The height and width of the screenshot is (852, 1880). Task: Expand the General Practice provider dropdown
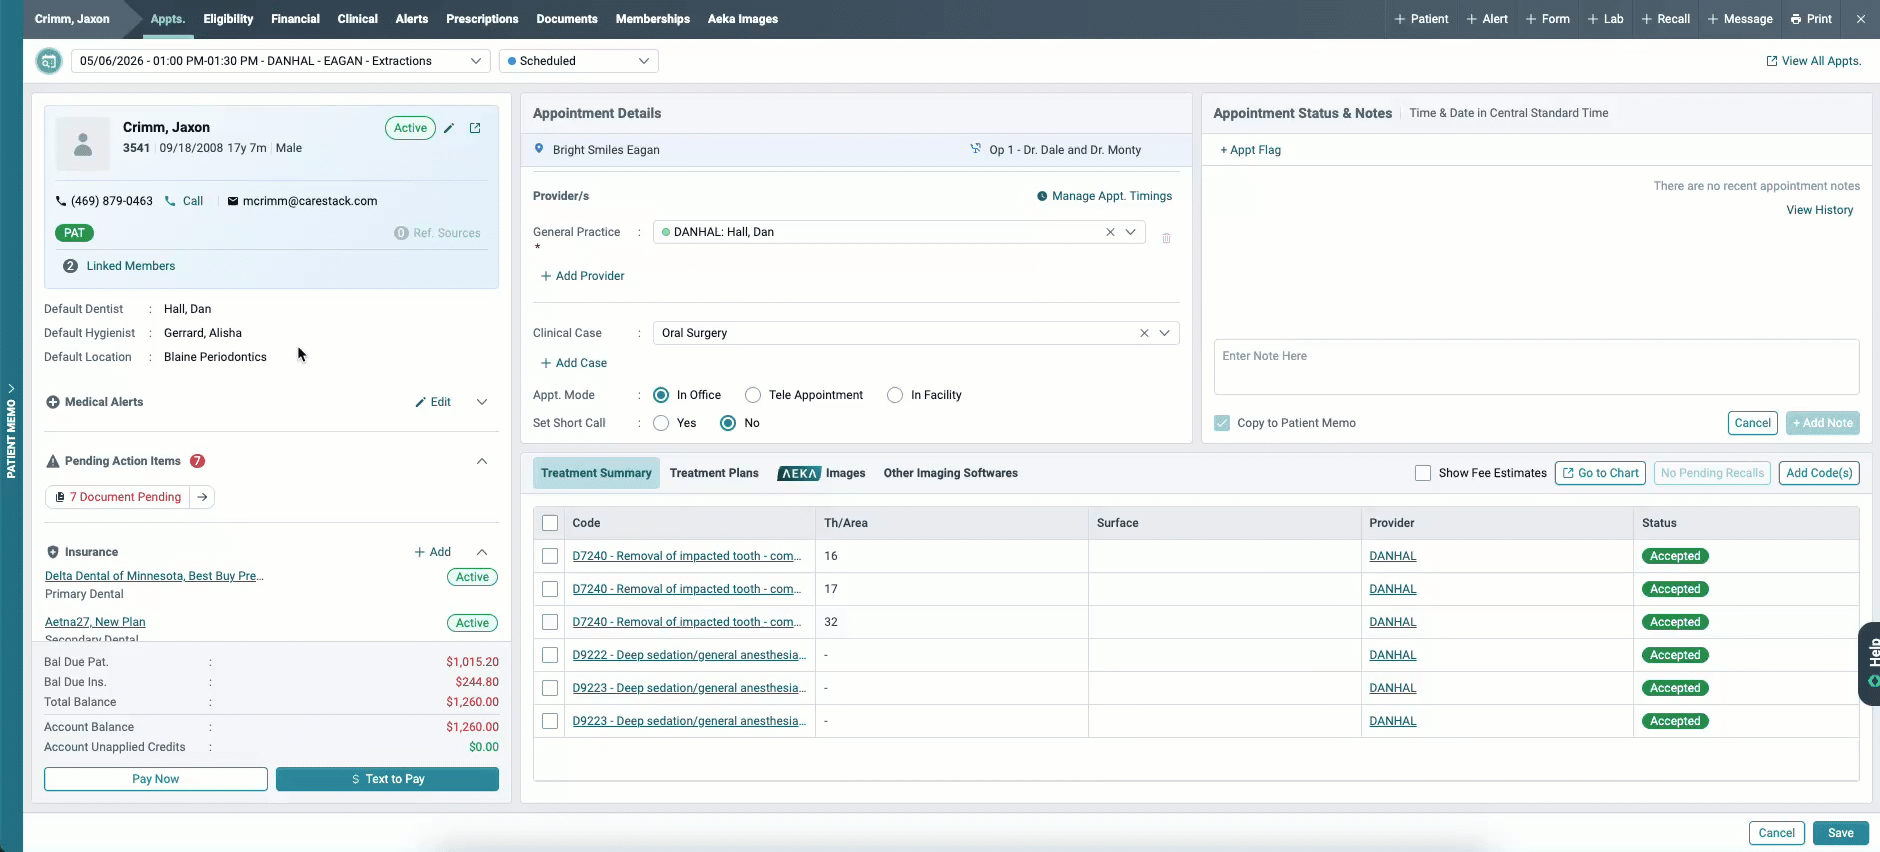pyautogui.click(x=1131, y=232)
